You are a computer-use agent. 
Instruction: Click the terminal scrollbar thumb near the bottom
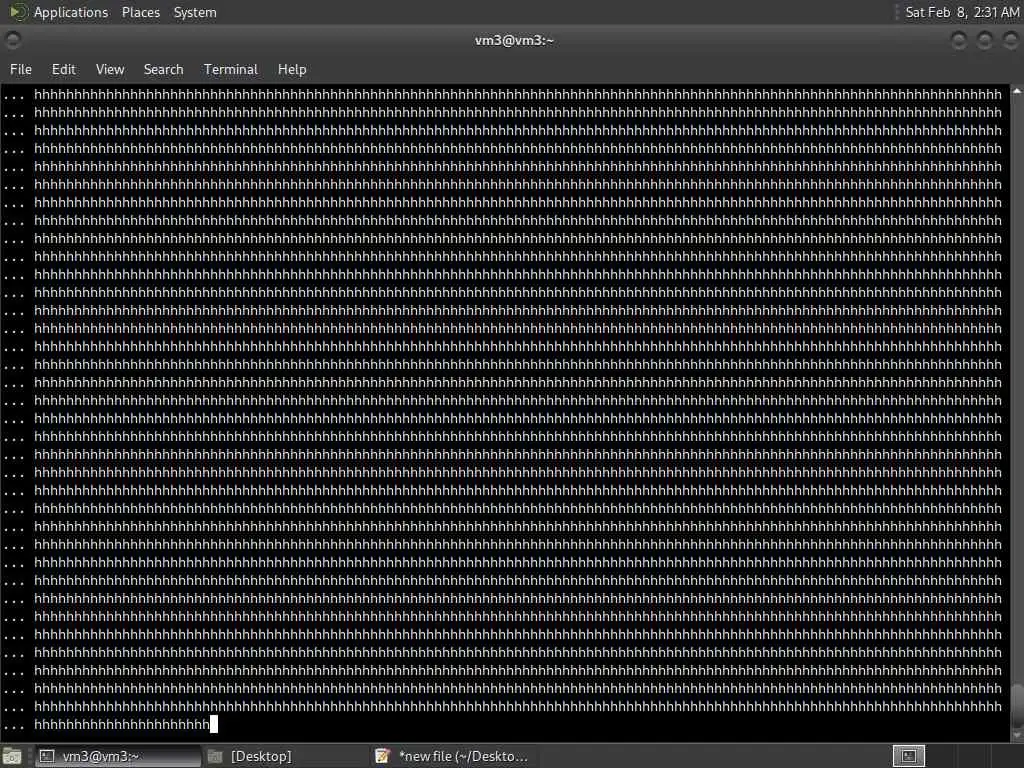[x=1017, y=704]
